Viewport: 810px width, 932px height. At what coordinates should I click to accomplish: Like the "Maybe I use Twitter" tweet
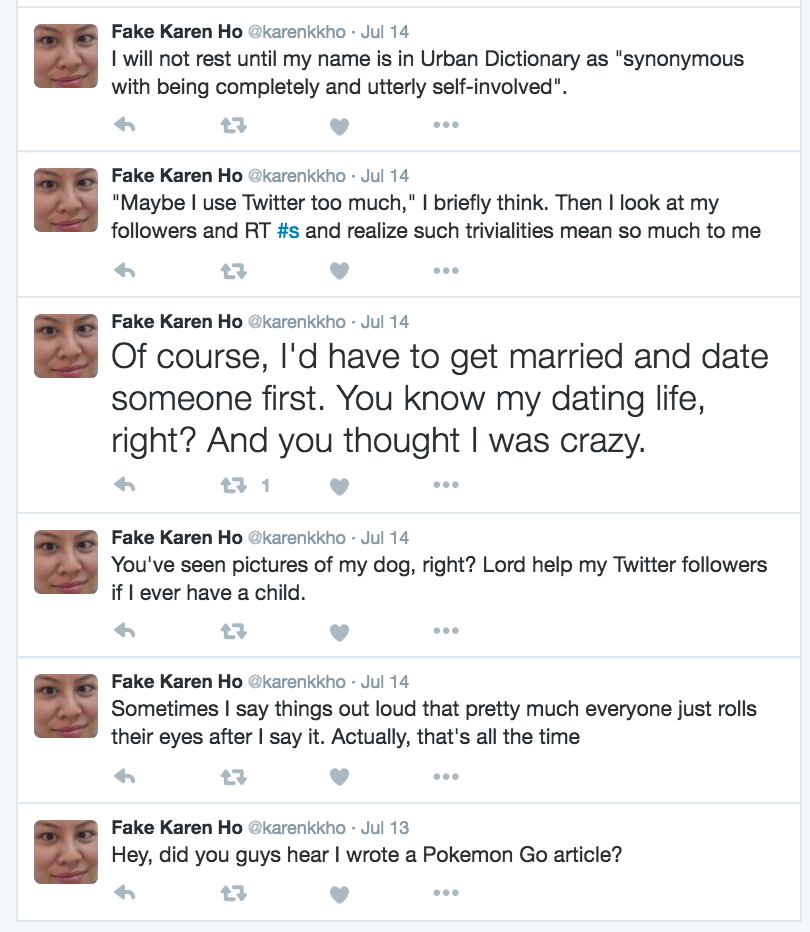(x=340, y=271)
